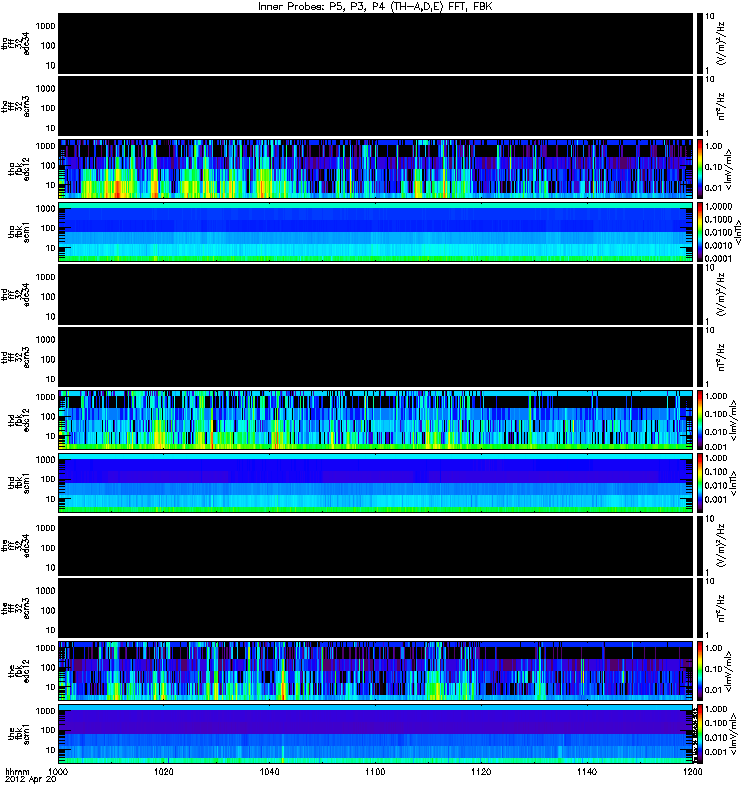Click the "1040" time axis label
The height and width of the screenshot is (800, 750).
(x=269, y=772)
